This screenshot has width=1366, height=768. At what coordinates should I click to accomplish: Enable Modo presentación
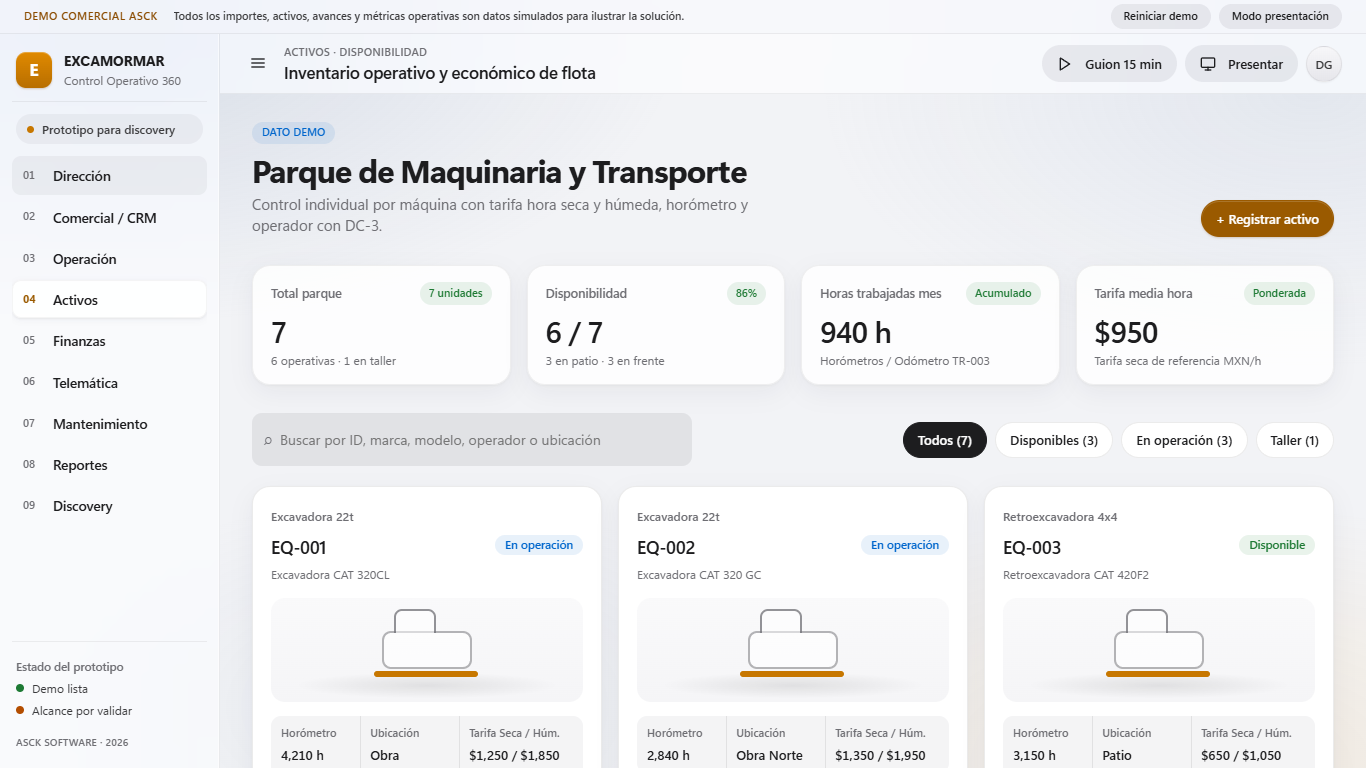click(1280, 16)
